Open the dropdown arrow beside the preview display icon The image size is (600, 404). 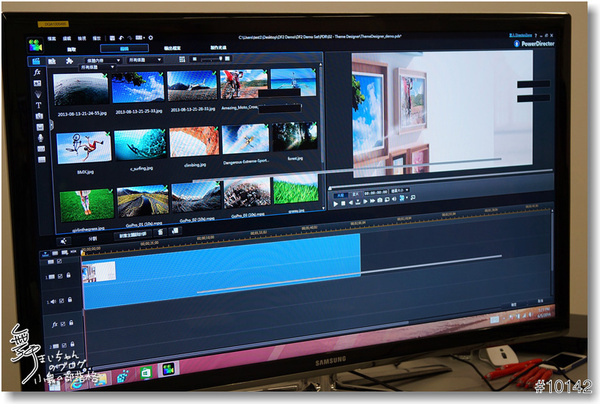pyautogui.click(x=407, y=198)
